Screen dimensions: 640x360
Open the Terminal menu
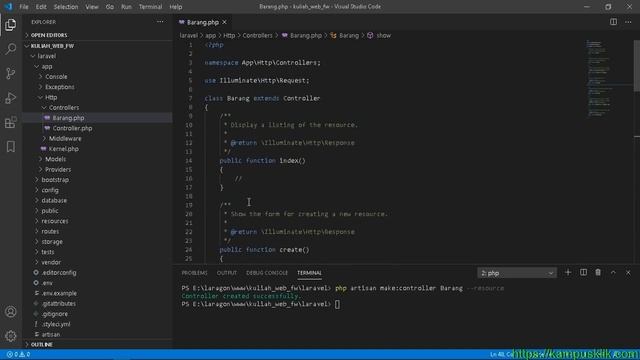150,7
